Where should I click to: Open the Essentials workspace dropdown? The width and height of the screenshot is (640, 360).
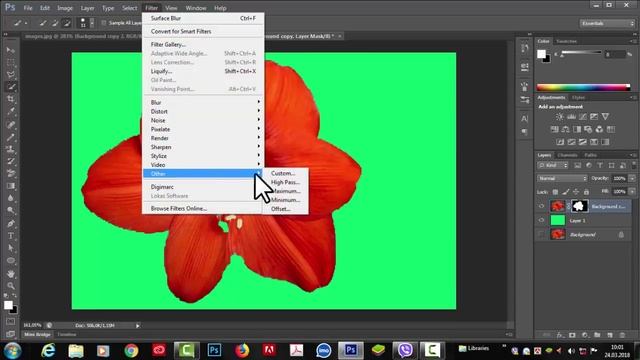(x=607, y=24)
